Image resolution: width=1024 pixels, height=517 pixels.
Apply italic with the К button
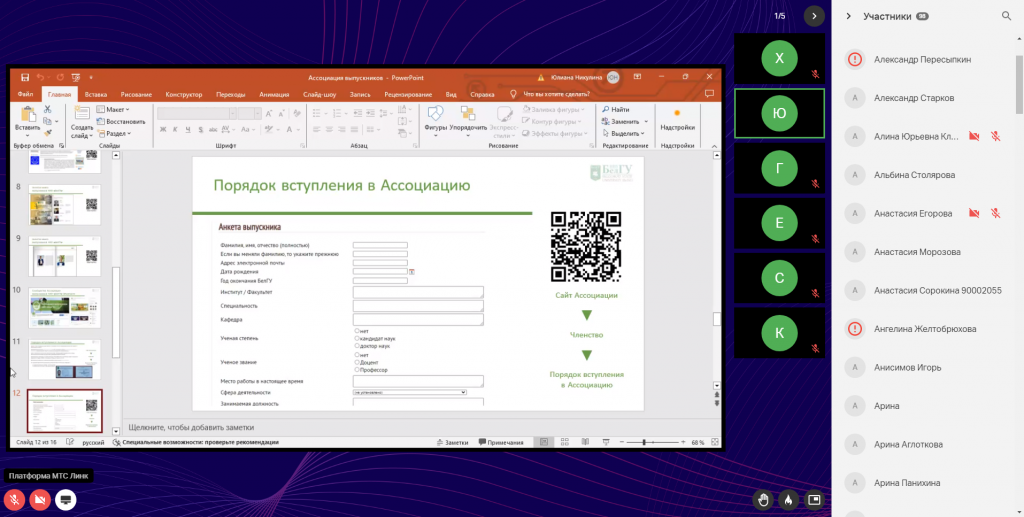point(176,130)
